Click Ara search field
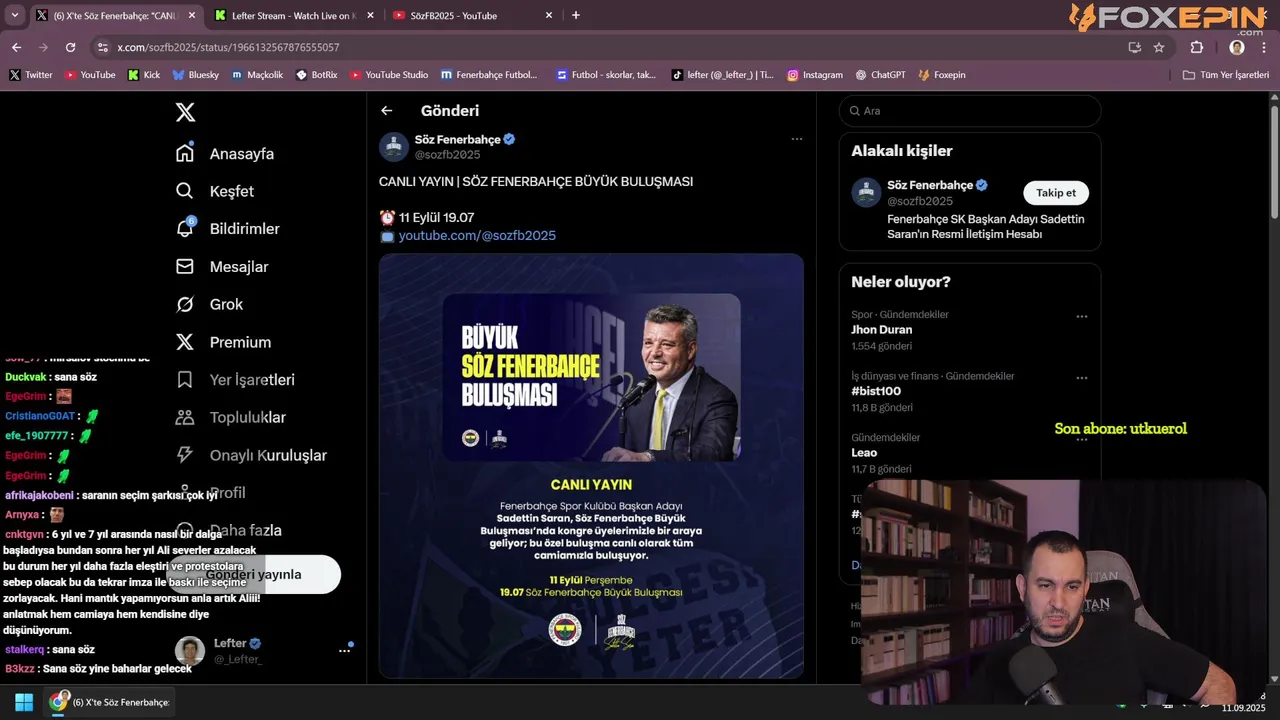1280x720 pixels. [970, 111]
